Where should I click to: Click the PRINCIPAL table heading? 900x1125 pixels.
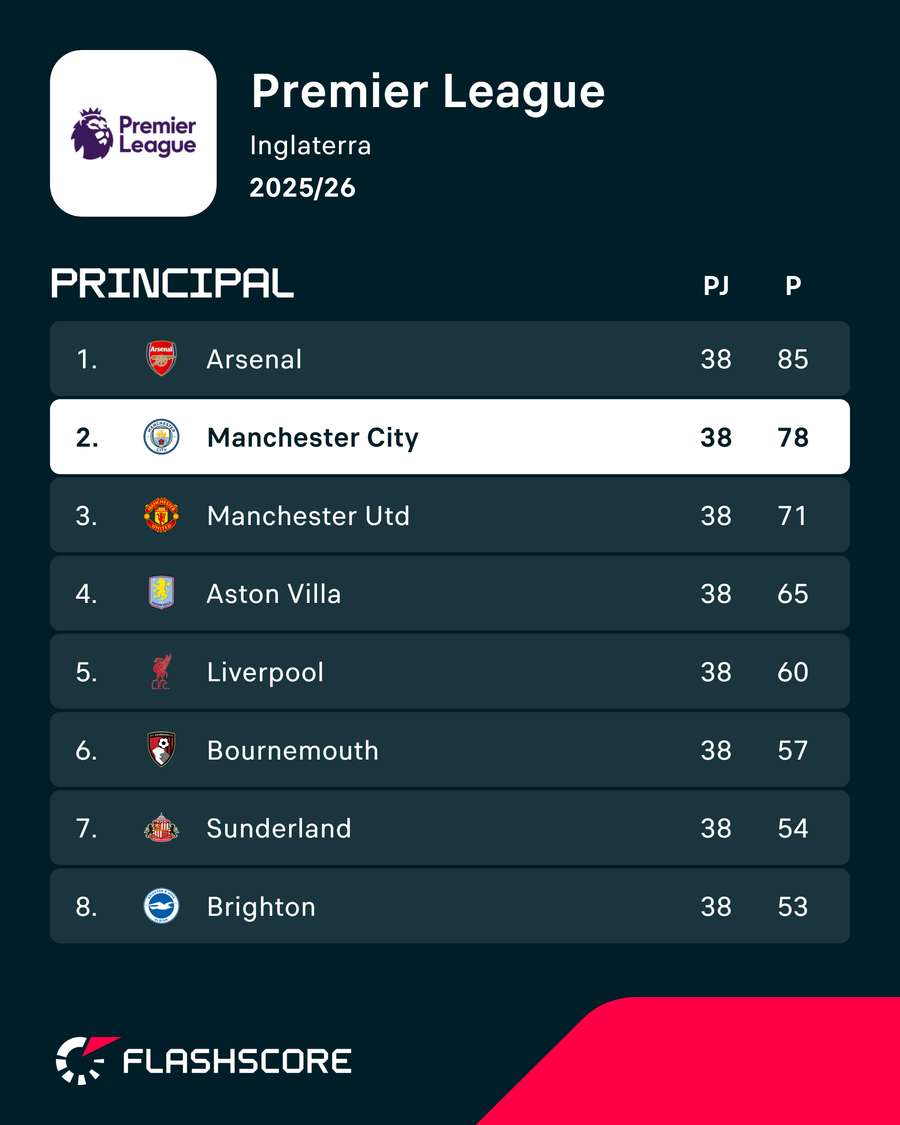click(172, 283)
